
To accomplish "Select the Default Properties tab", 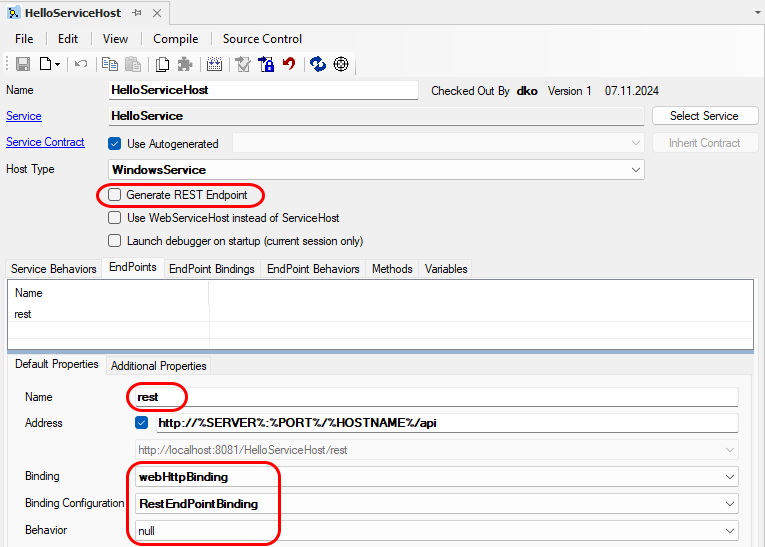I will tap(57, 364).
